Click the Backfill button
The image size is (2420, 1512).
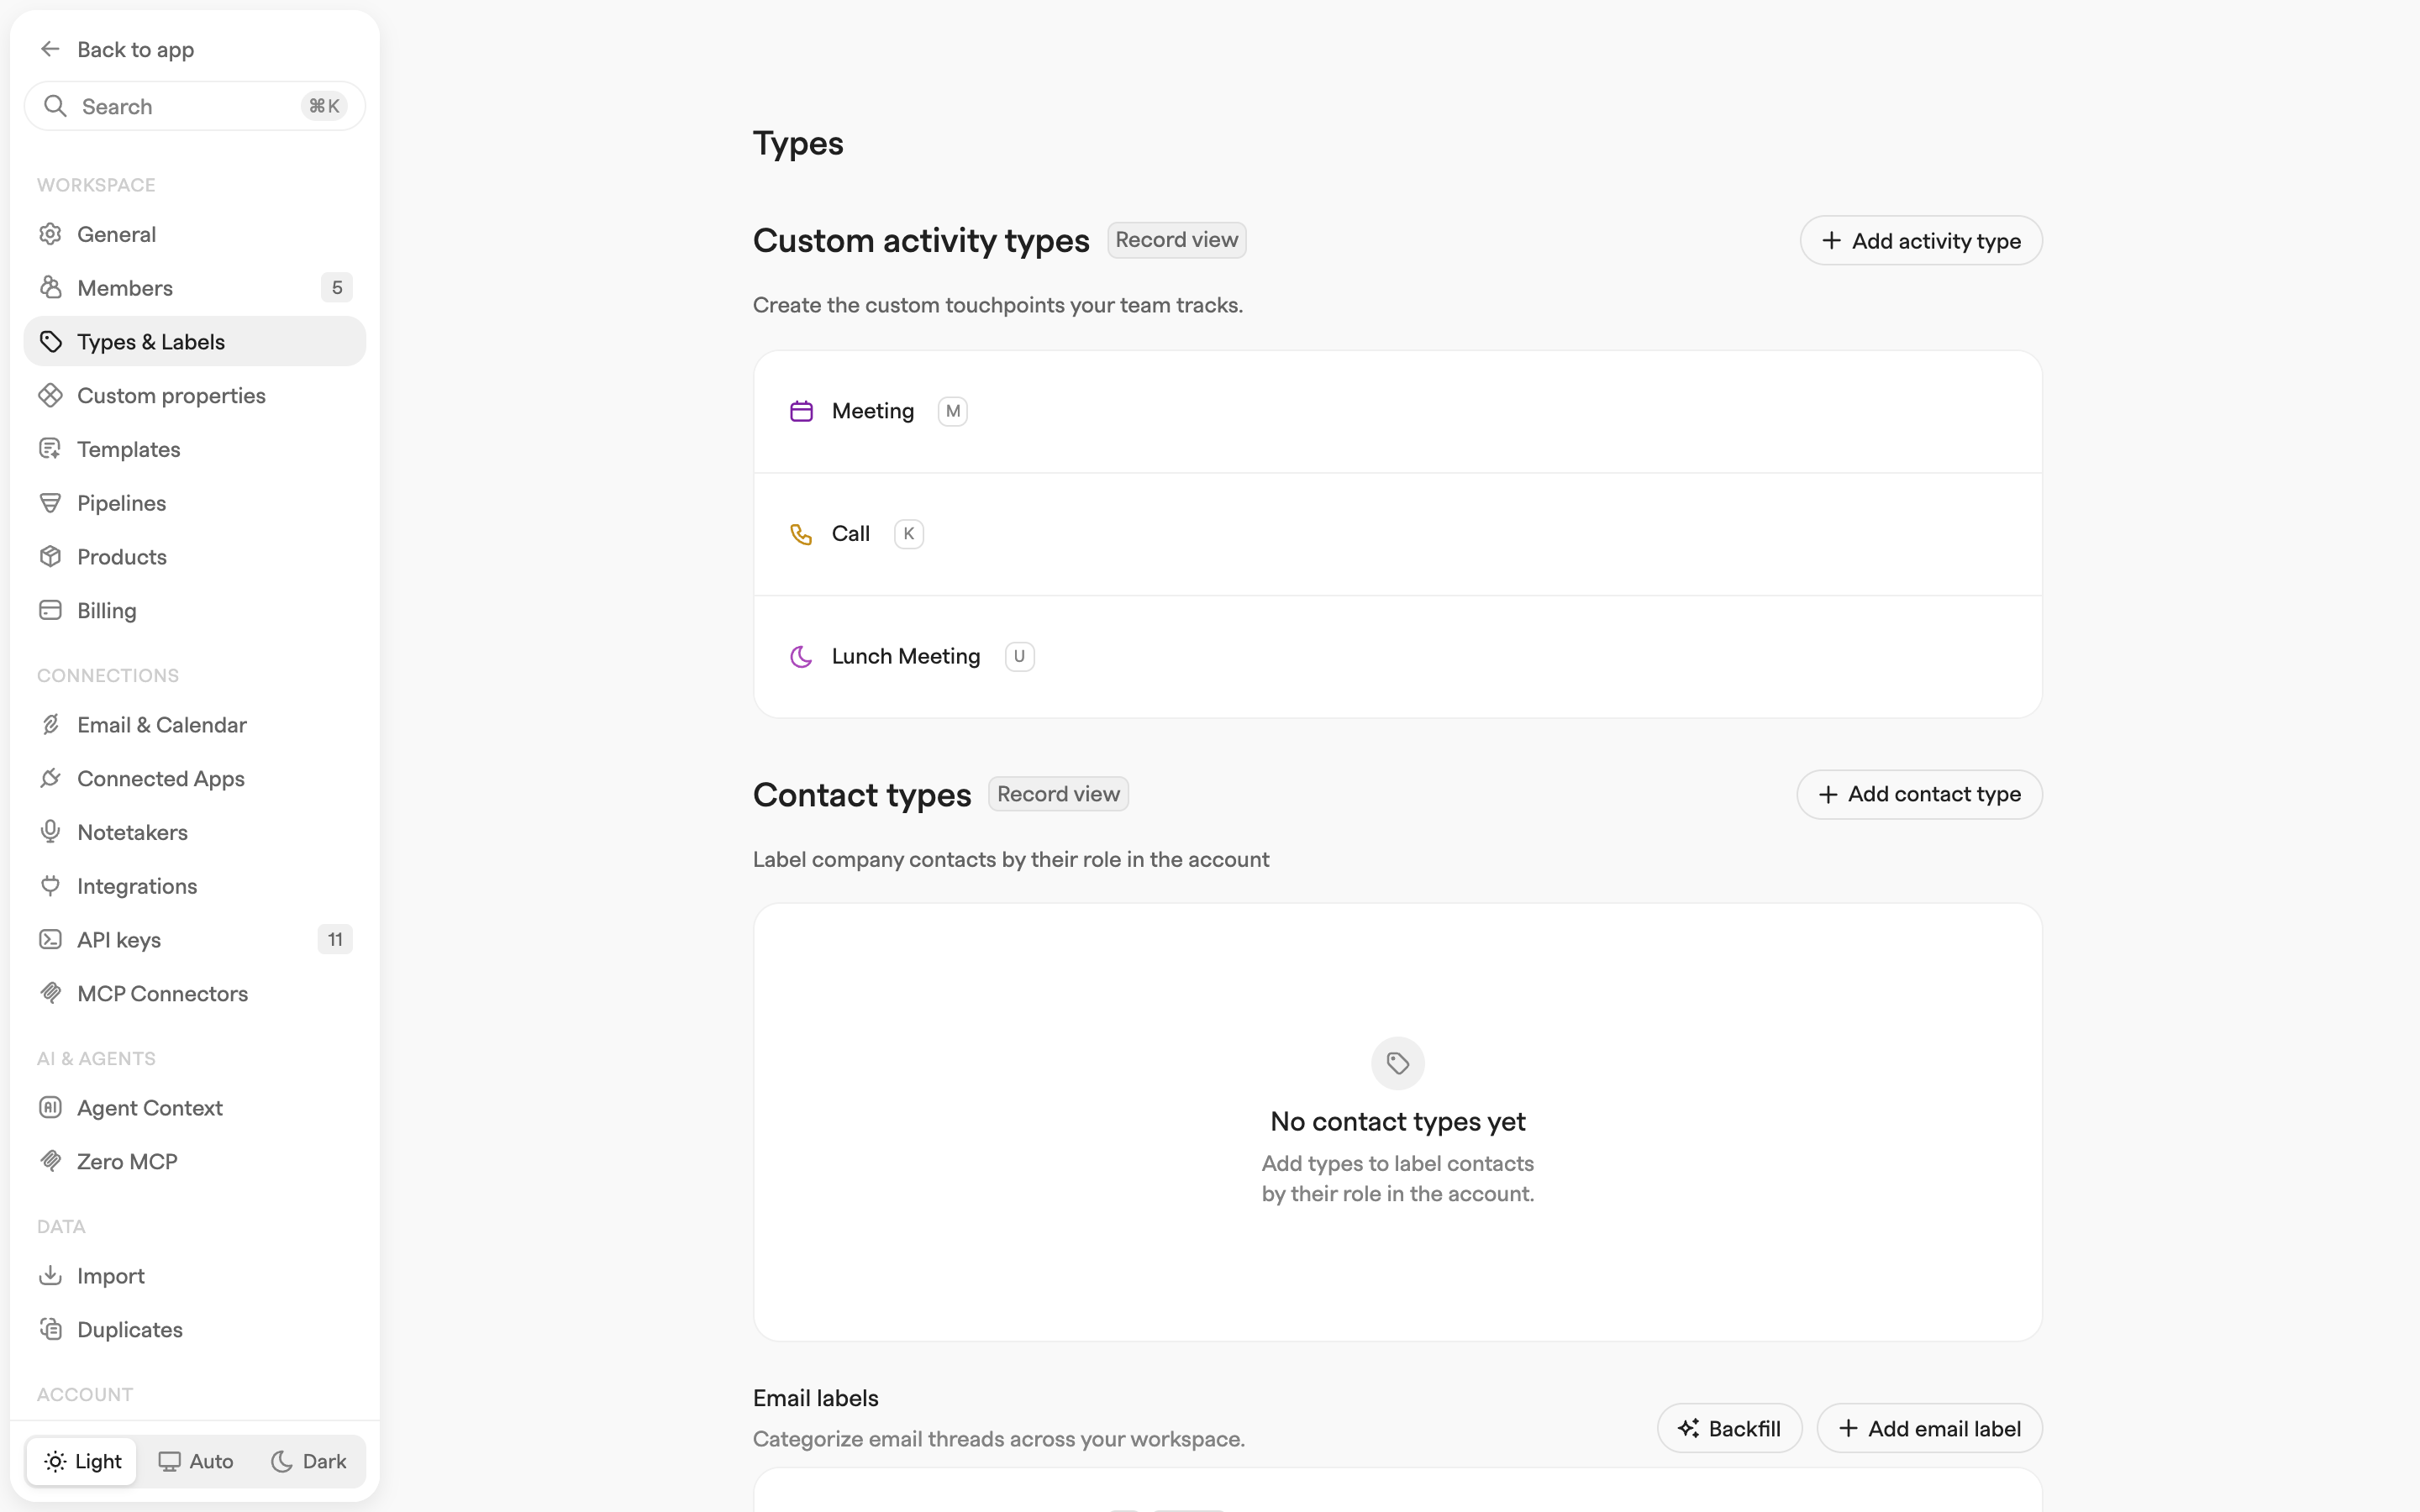pyautogui.click(x=1729, y=1428)
